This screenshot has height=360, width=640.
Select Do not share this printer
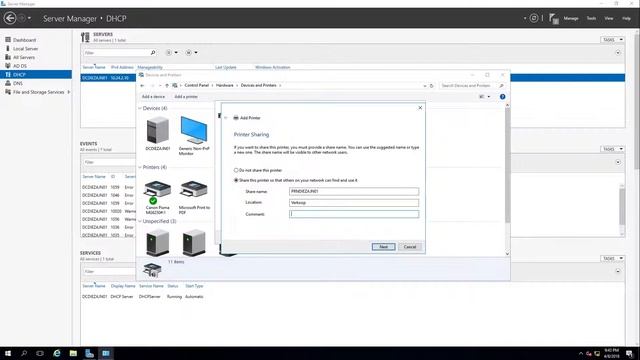[x=236, y=170]
